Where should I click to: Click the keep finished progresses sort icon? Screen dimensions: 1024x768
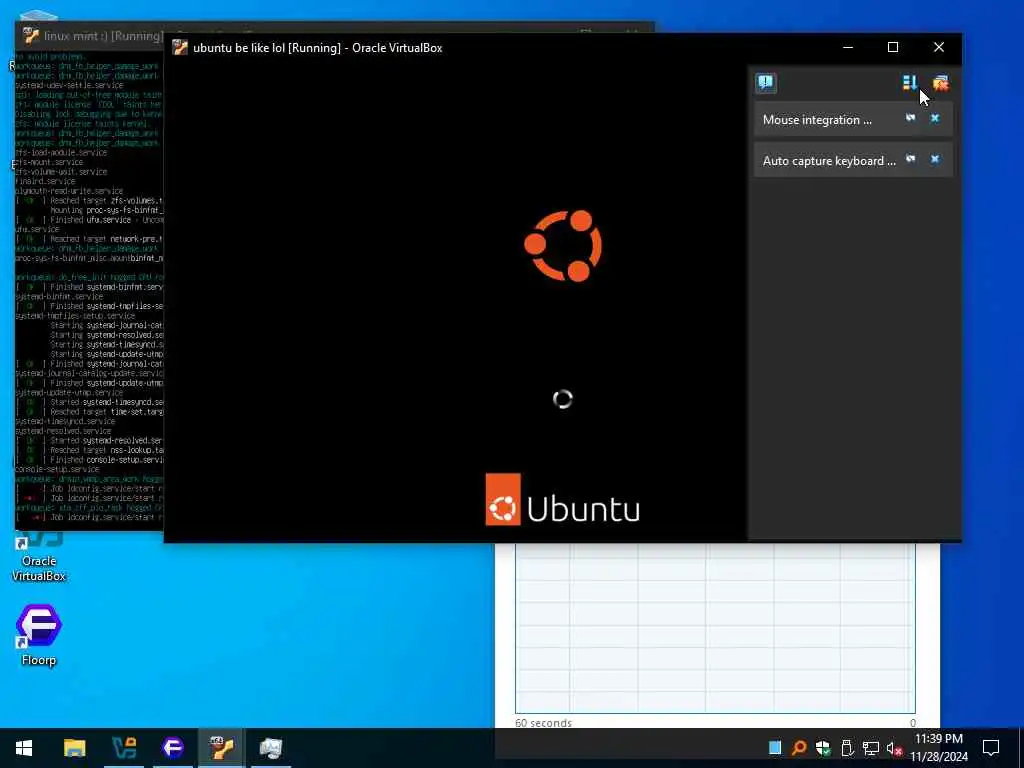pyautogui.click(x=909, y=82)
